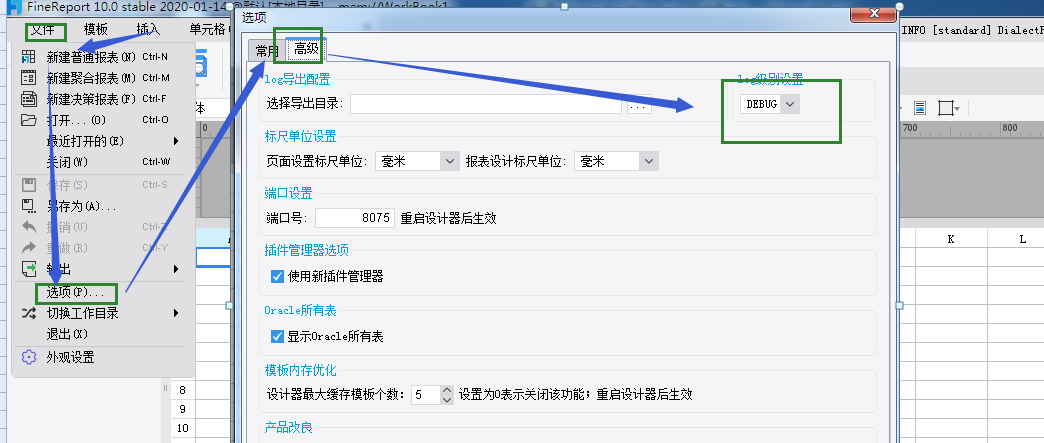The width and height of the screenshot is (1044, 443).
Task: Click the 选择导出目录 path field
Action: click(486, 105)
